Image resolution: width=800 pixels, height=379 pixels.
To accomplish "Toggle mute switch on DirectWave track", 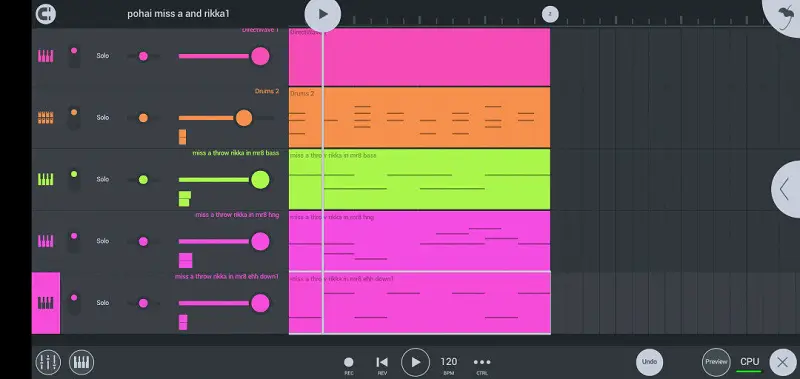I will pyautogui.click(x=74, y=56).
